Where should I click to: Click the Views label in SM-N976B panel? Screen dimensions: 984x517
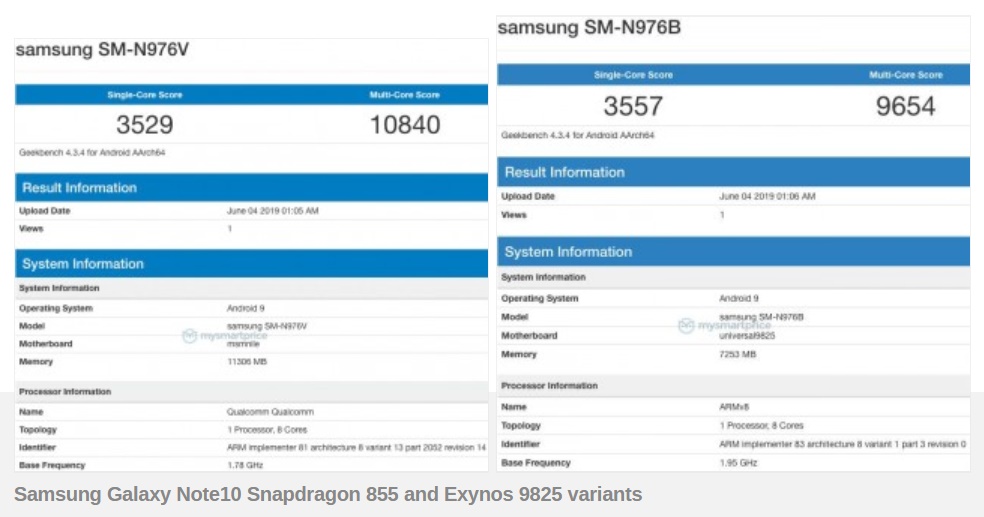click(513, 215)
